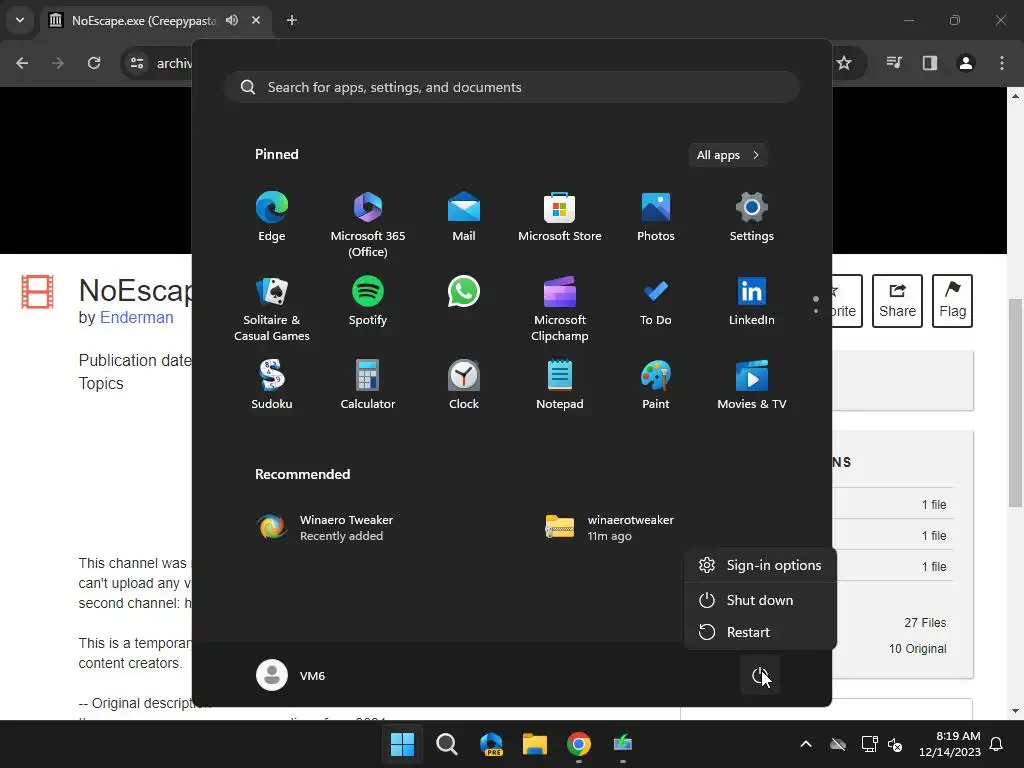Open Movies & TV app
This screenshot has height=768, width=1024.
(752, 385)
